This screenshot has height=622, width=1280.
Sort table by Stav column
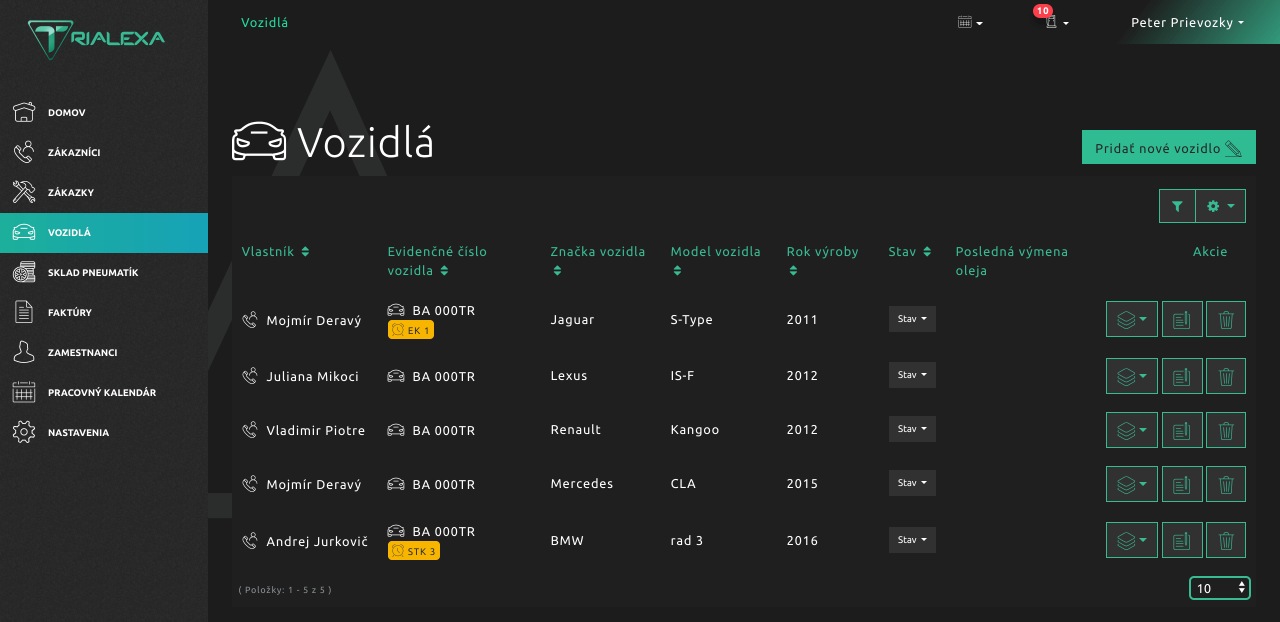click(910, 251)
